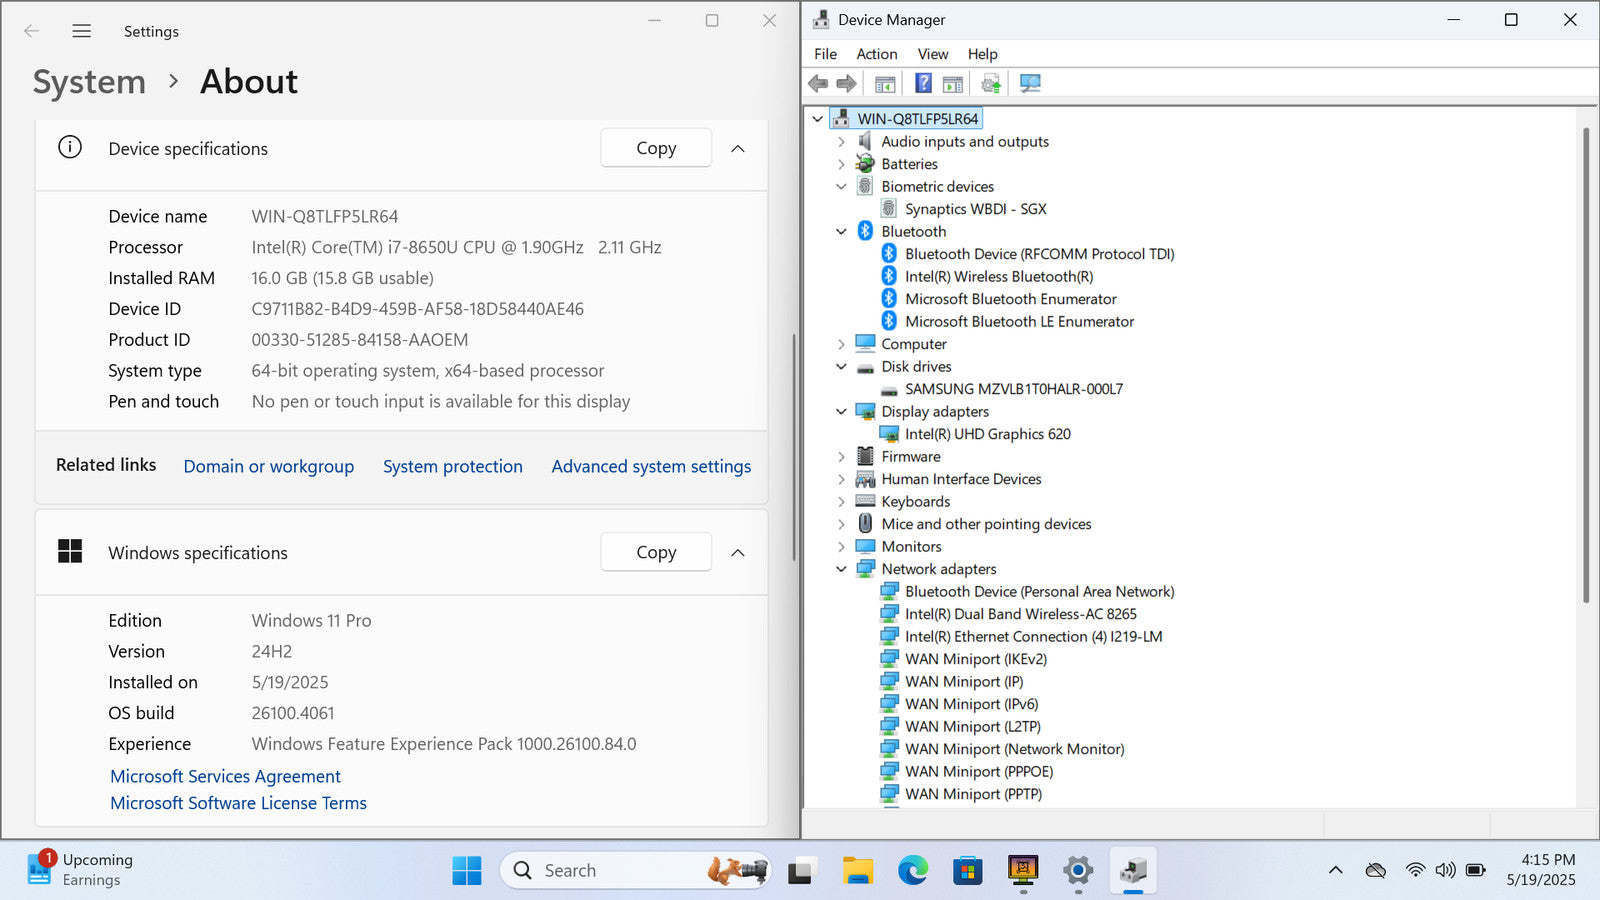Click the Settings back arrow
The width and height of the screenshot is (1600, 900).
click(32, 31)
